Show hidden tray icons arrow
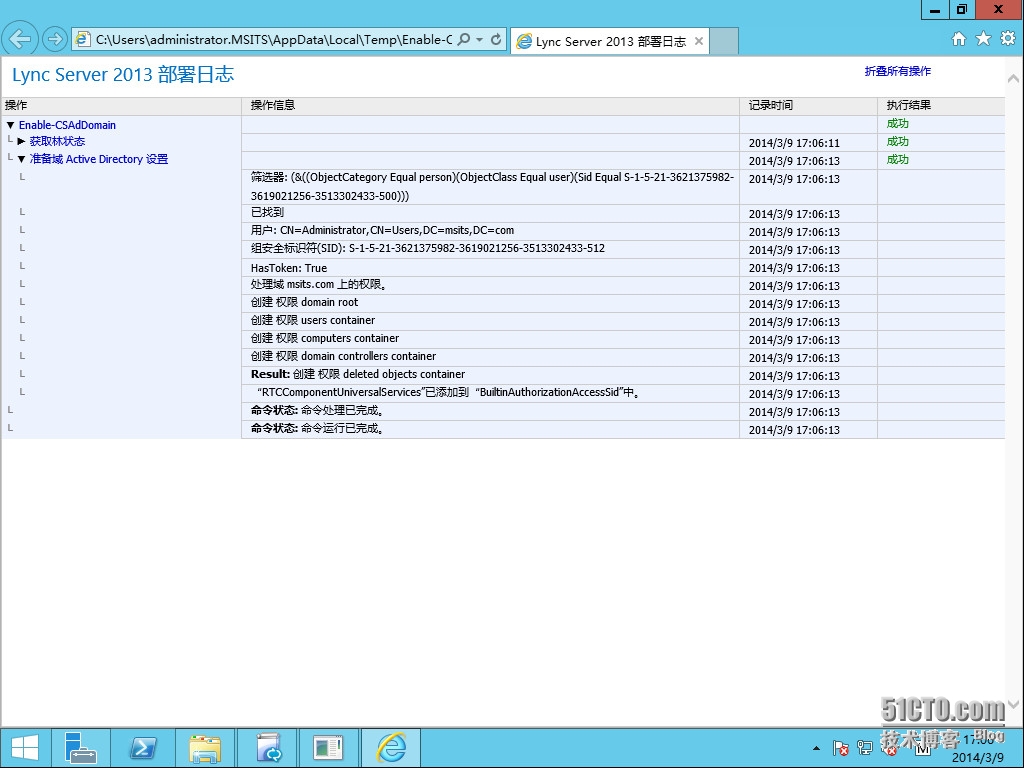 point(816,748)
